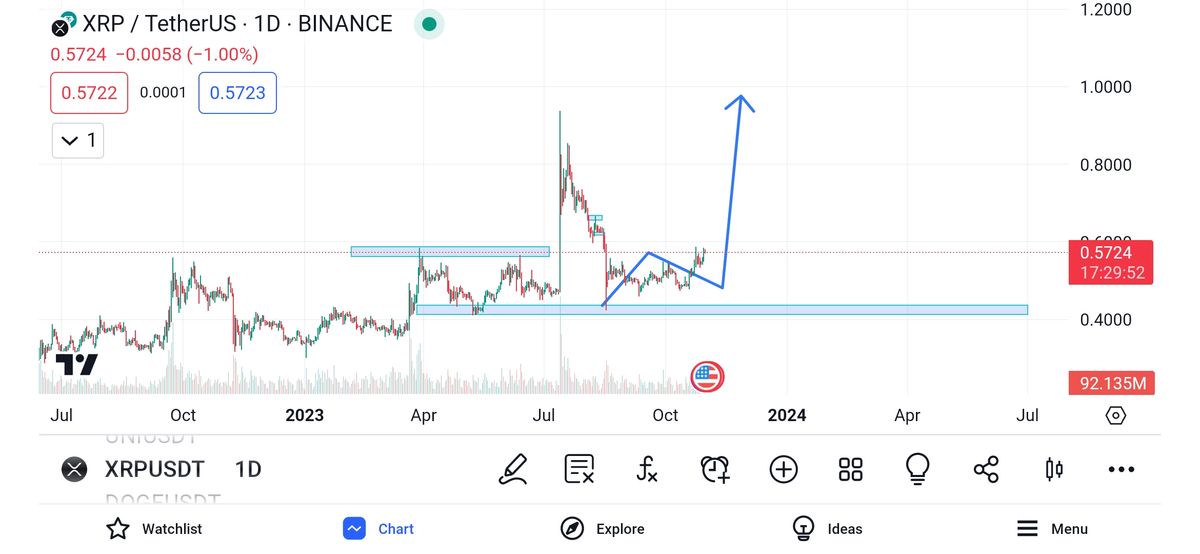The image size is (1200, 554).
Task: Switch to the Explore tab
Action: coord(602,529)
